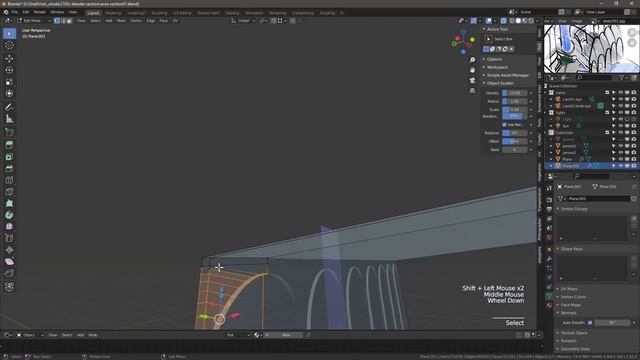Screen dimensions: 640x360
Task: Collapse the Active Tool panel
Action: point(496,29)
